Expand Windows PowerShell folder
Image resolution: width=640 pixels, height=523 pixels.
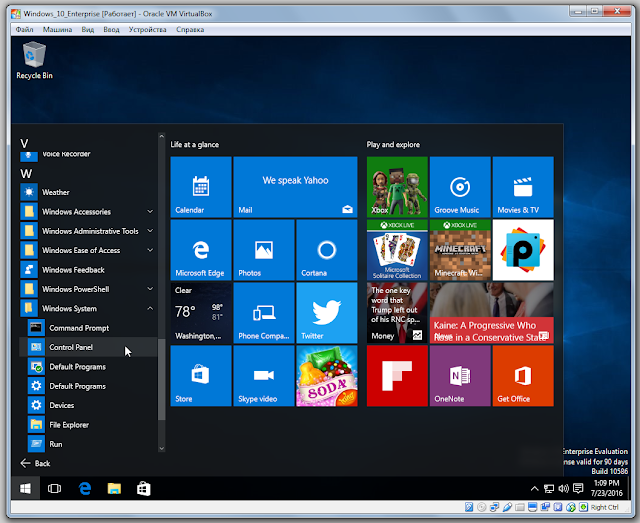pos(88,289)
